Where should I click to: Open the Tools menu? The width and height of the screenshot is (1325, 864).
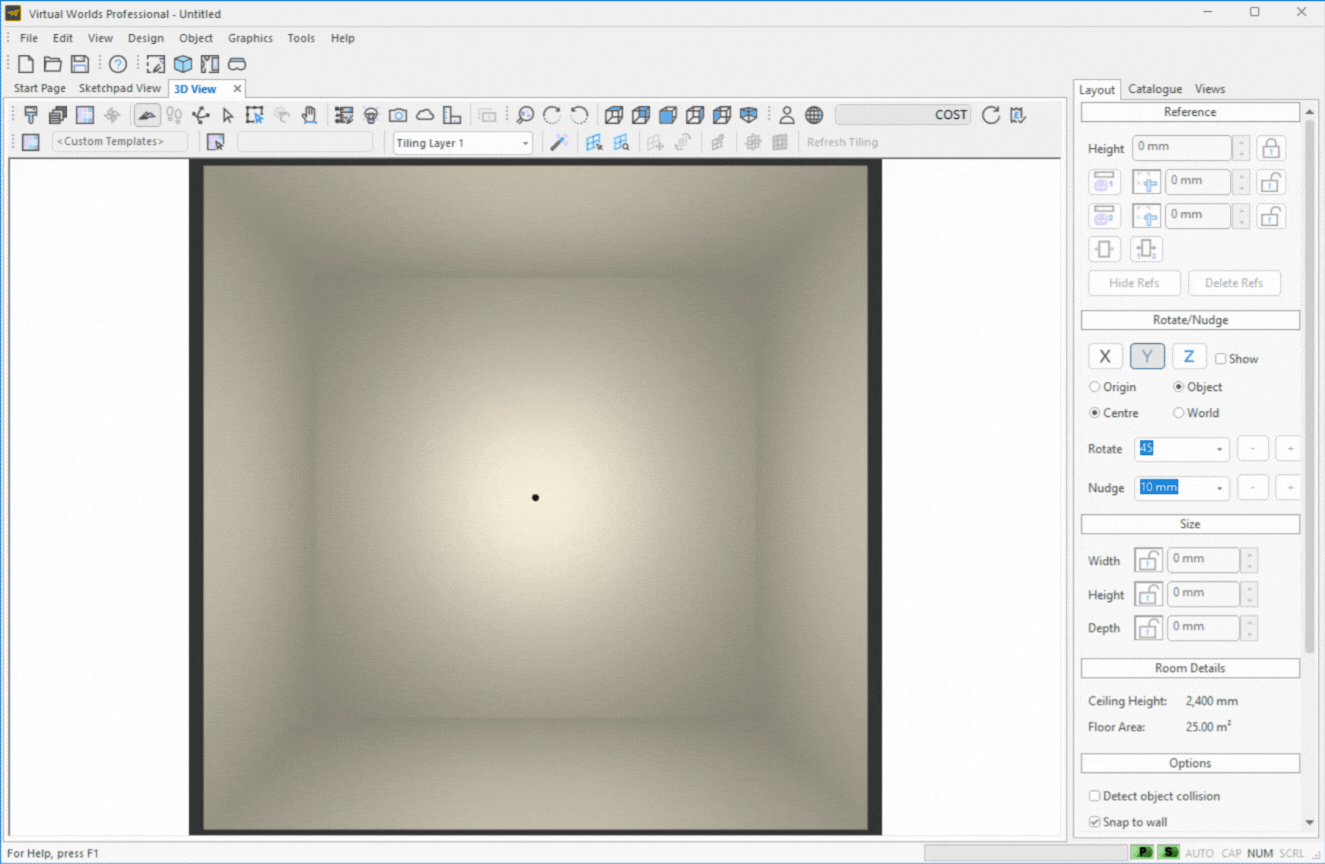pos(301,38)
